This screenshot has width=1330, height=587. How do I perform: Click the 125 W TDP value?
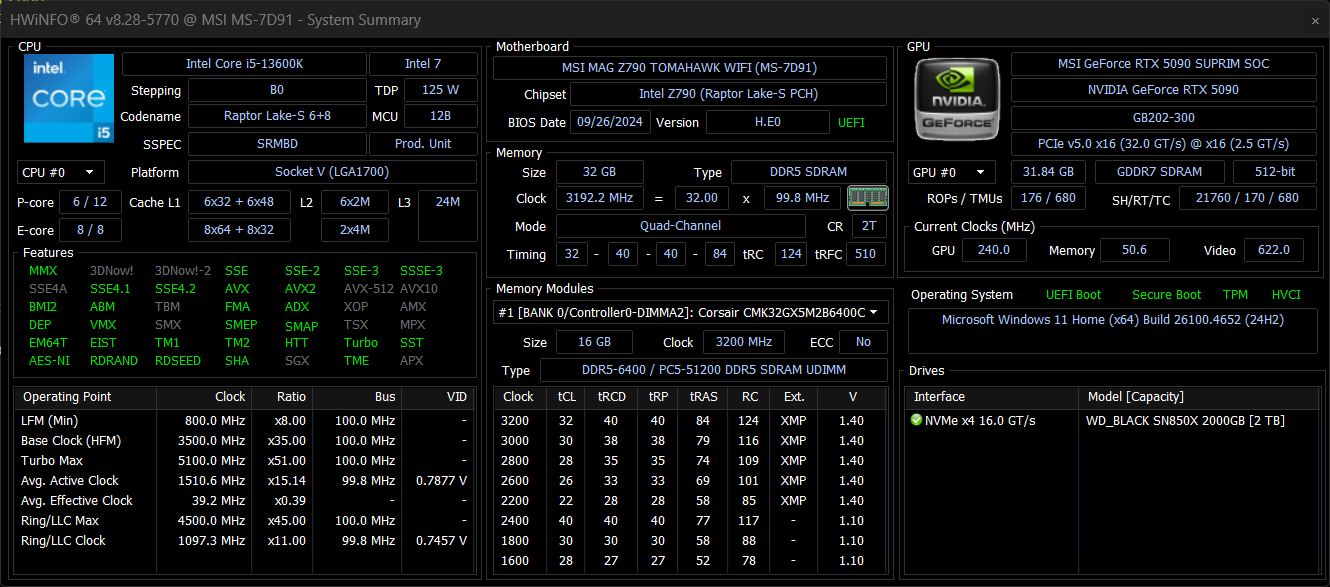440,90
